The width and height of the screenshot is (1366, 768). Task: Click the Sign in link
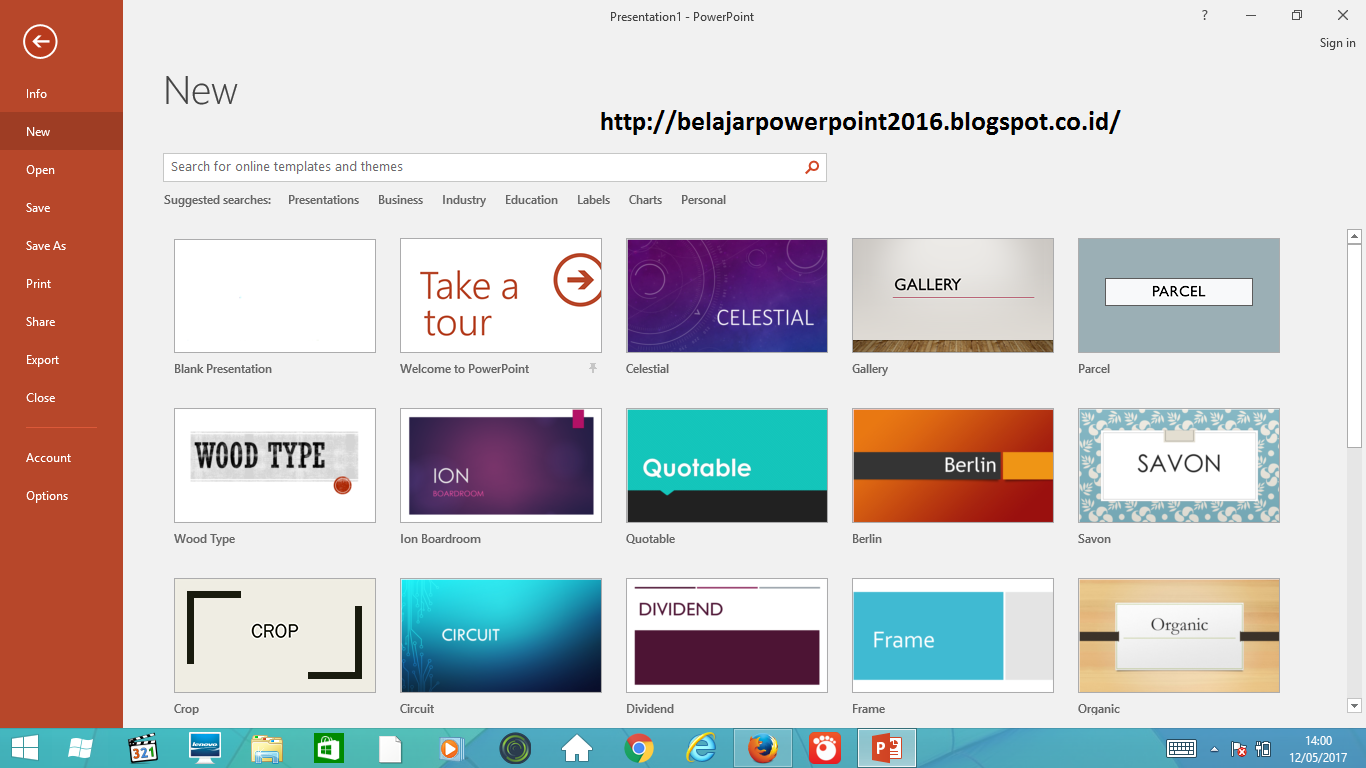pos(1337,42)
